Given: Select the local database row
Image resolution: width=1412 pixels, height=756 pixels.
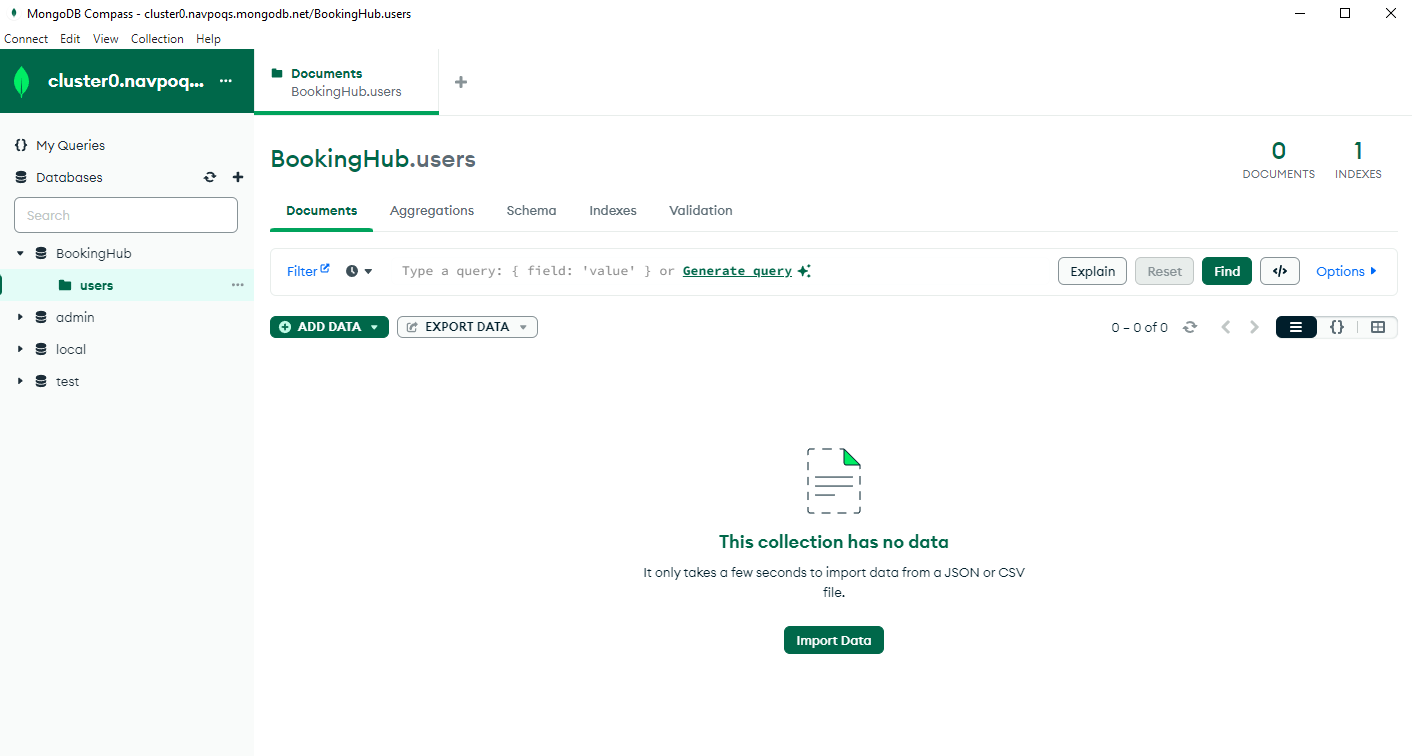Looking at the screenshot, I should click(x=127, y=349).
